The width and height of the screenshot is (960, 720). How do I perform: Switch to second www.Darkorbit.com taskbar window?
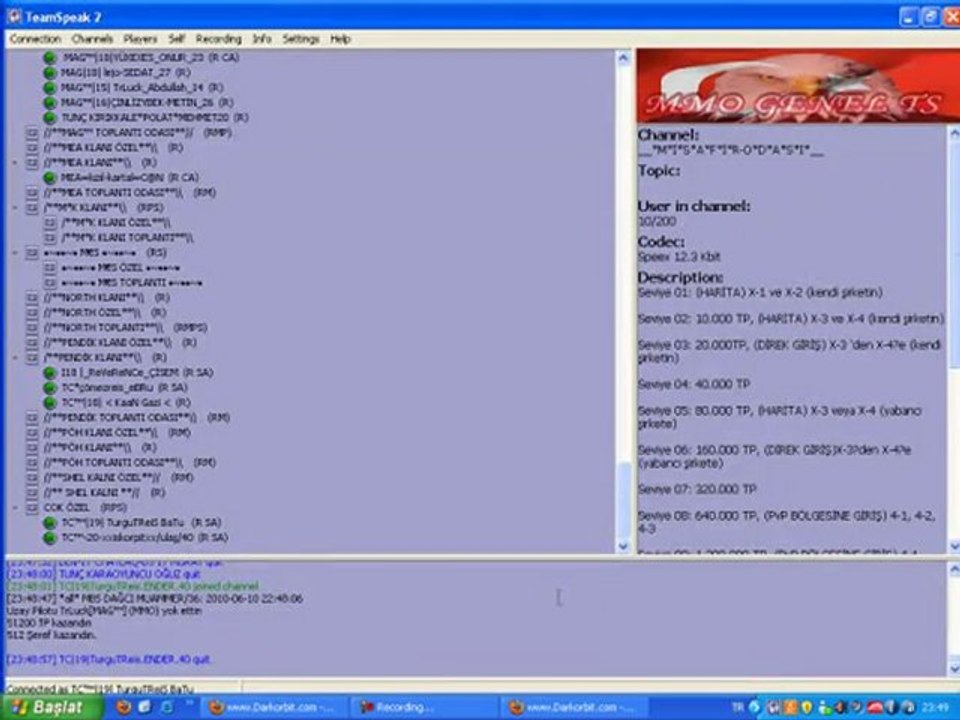point(572,707)
